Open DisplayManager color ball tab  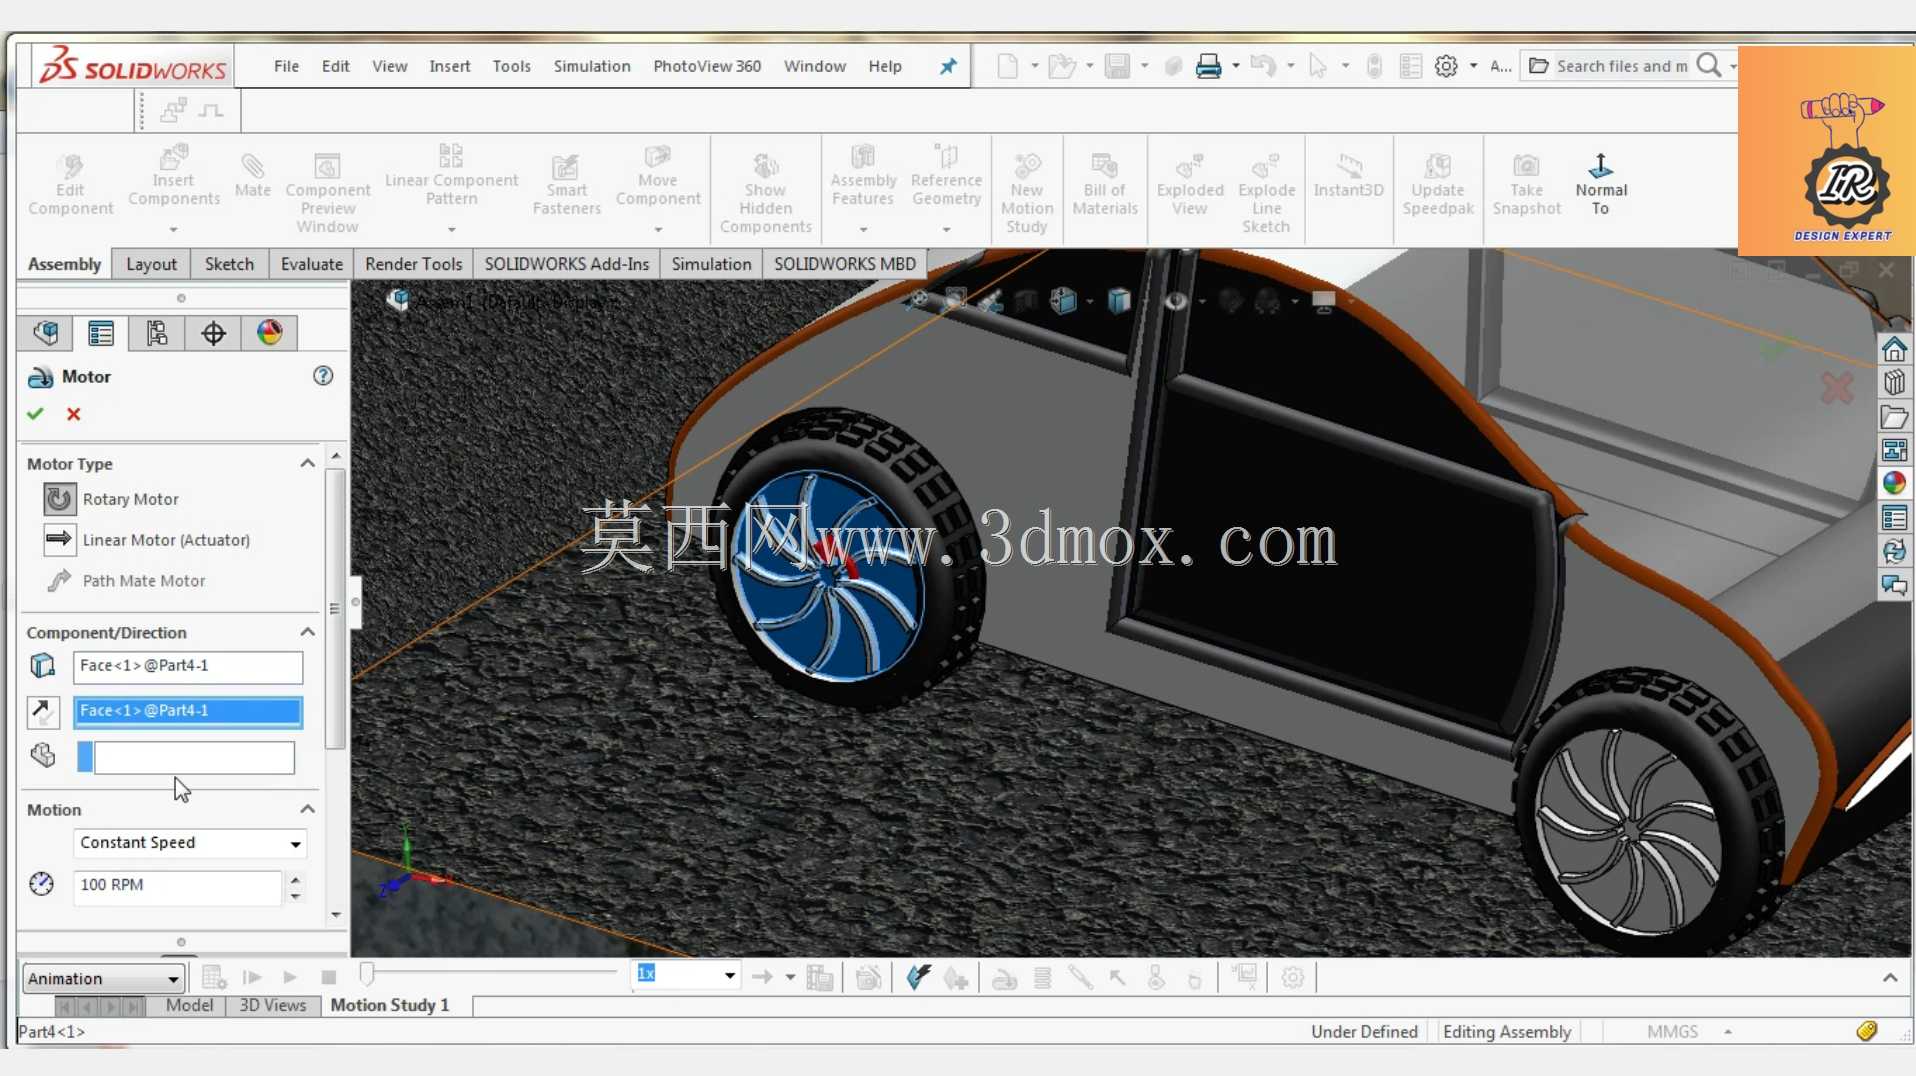(x=269, y=333)
